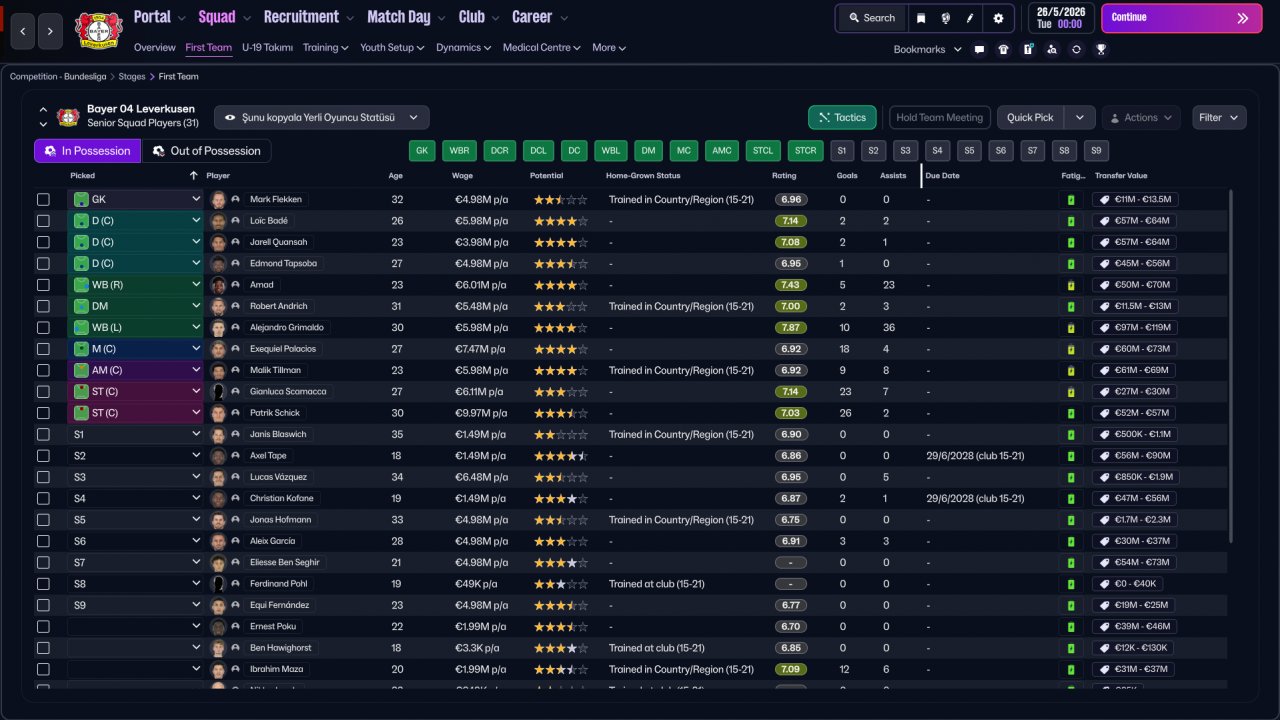Click the boot icon on In Possession
Image resolution: width=1280 pixels, height=720 pixels.
coord(50,151)
